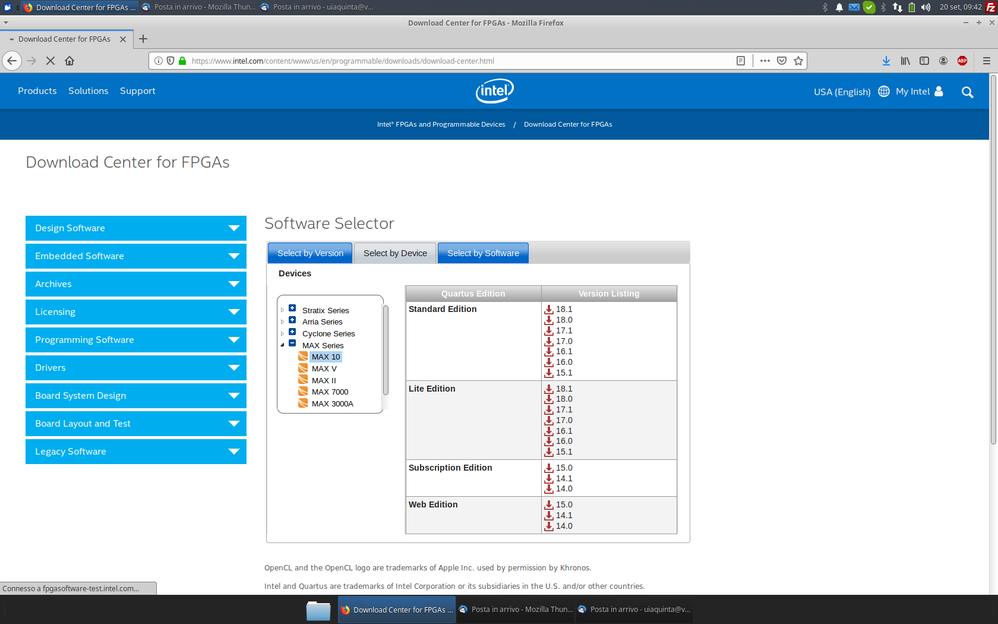
Task: Click the green padlock site security icon
Action: pos(183,60)
